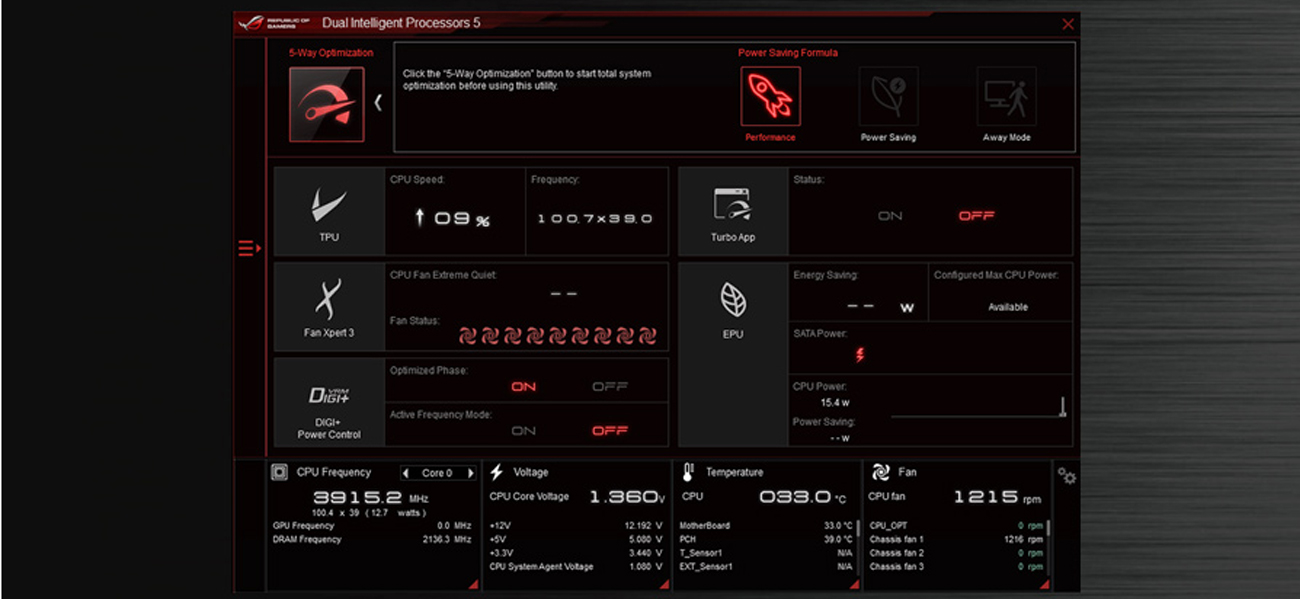Screen dimensions: 1300x599
Task: Switch to next core with right arrow
Action: [x=470, y=473]
